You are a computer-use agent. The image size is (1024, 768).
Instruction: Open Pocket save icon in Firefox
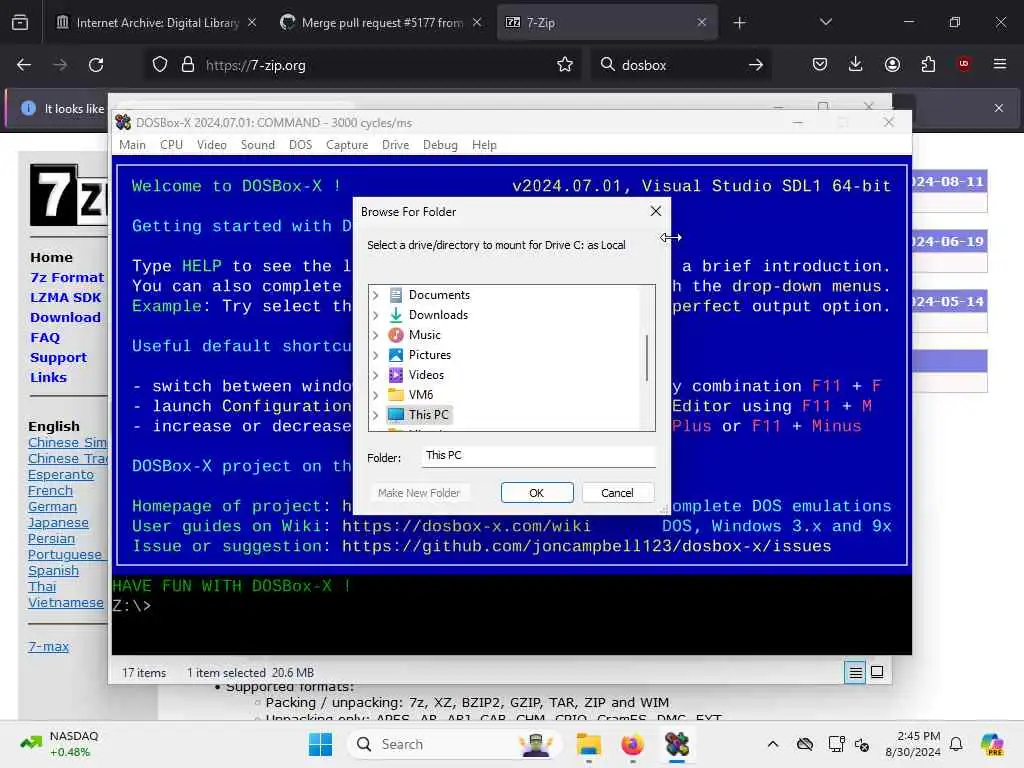coord(820,65)
